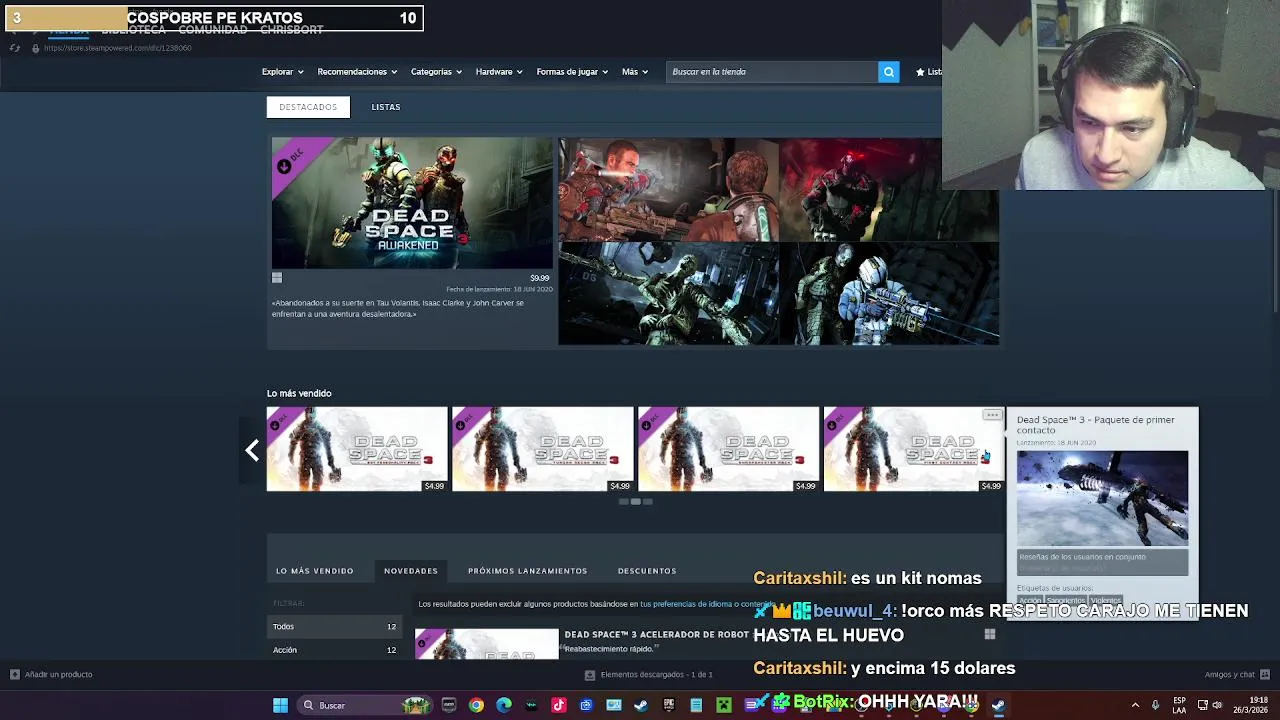Open the downloads icon beside Elementos descargados
This screenshot has width=1280, height=720.
tap(589, 675)
